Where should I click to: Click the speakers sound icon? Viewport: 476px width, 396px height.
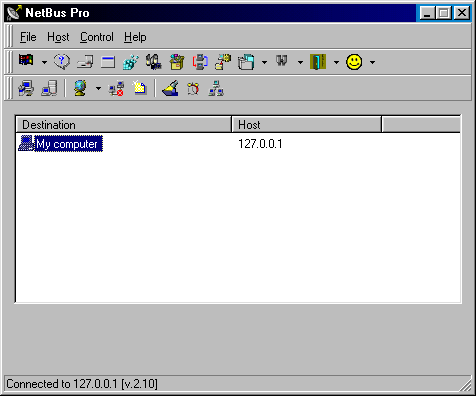coord(154,62)
